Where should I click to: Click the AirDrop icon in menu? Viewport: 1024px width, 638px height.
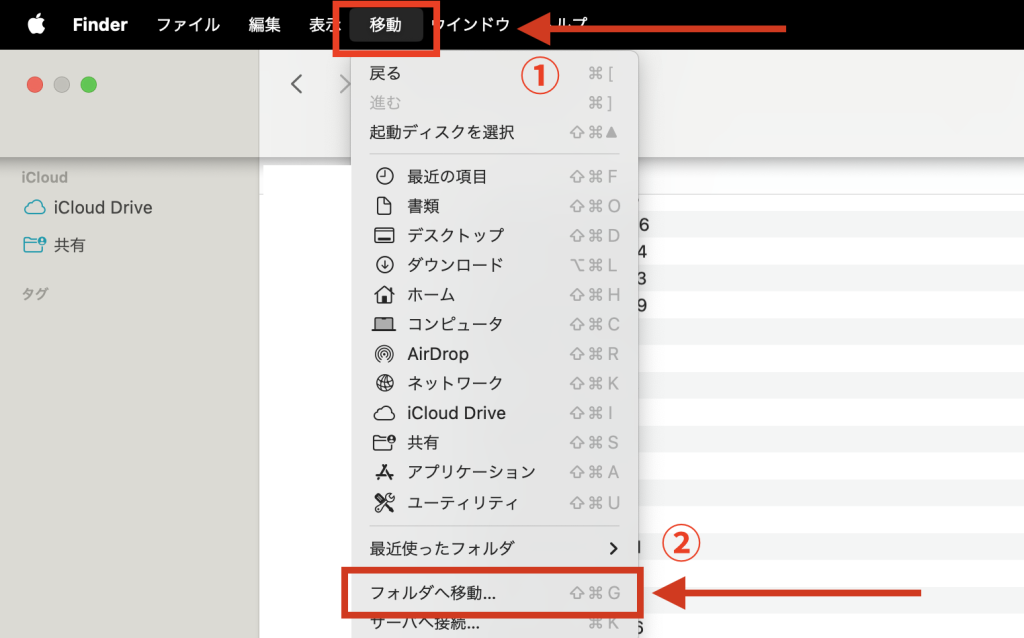point(384,354)
